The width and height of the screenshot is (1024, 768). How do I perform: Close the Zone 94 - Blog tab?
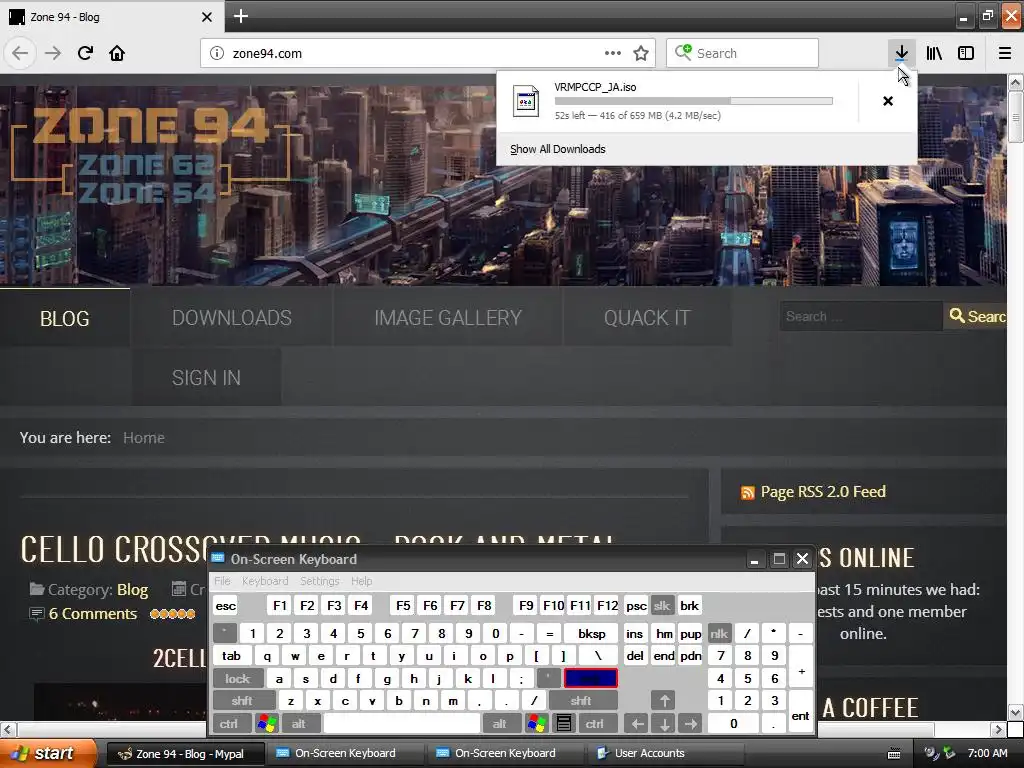pos(206,17)
